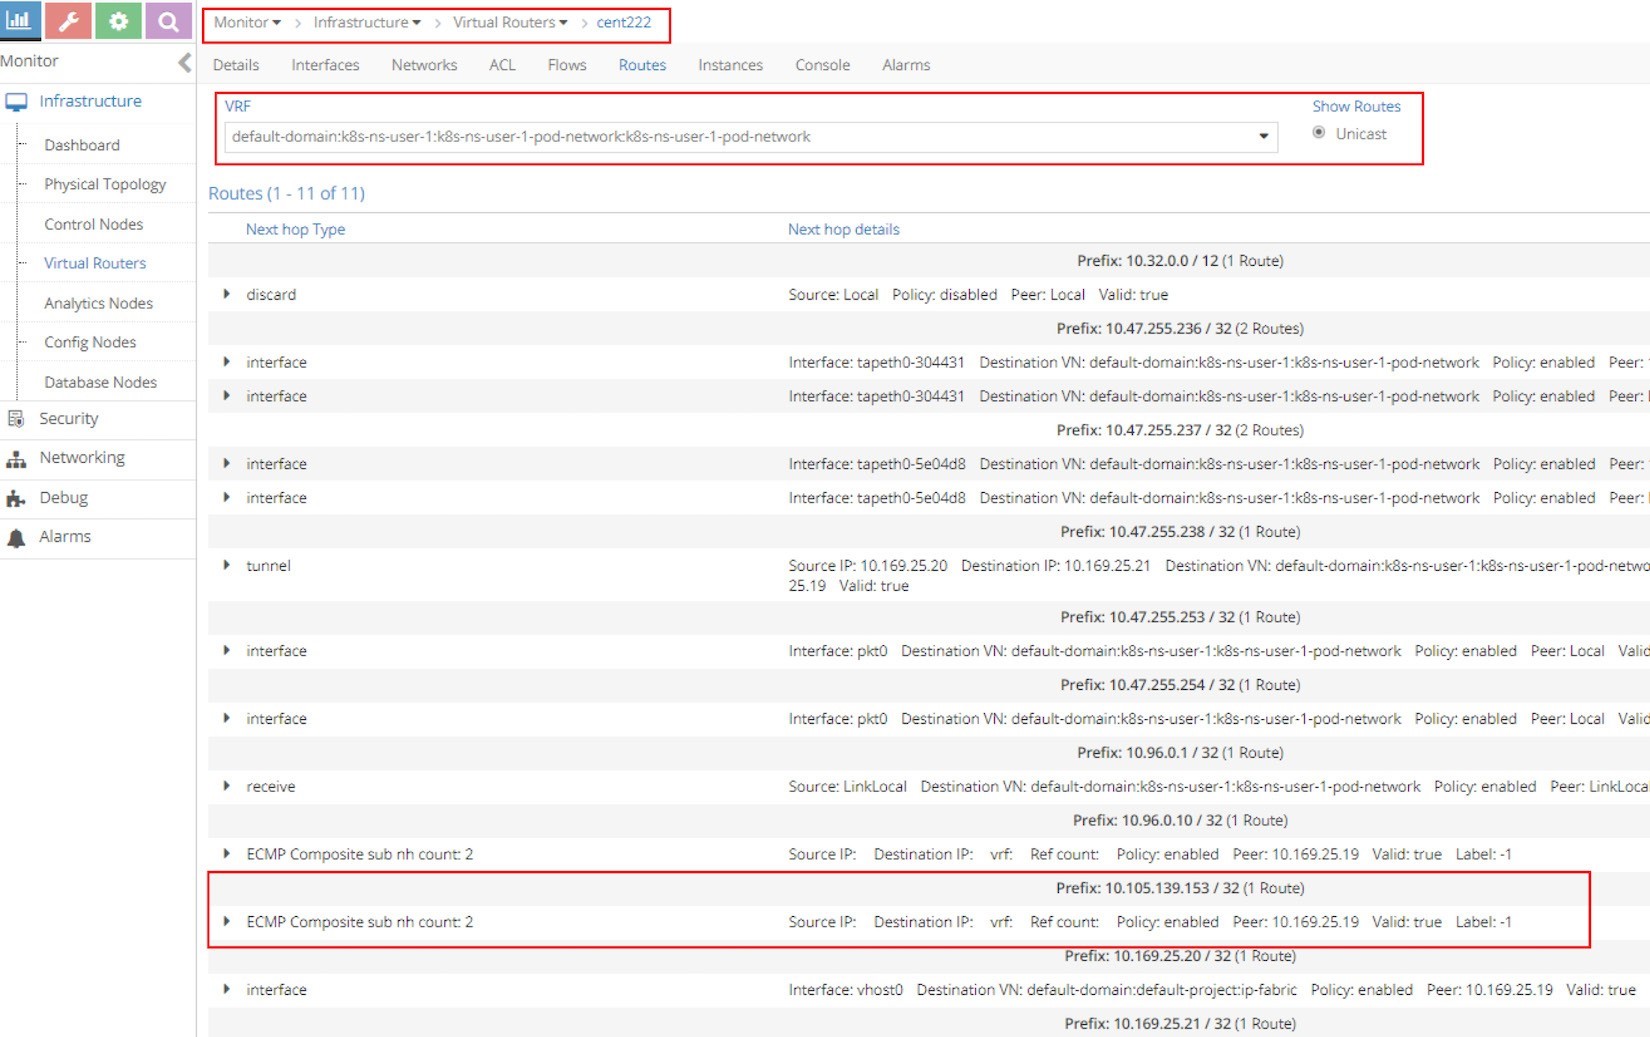Open the Configure wrench icon
Image resolution: width=1650 pixels, height=1037 pixels.
(x=68, y=20)
